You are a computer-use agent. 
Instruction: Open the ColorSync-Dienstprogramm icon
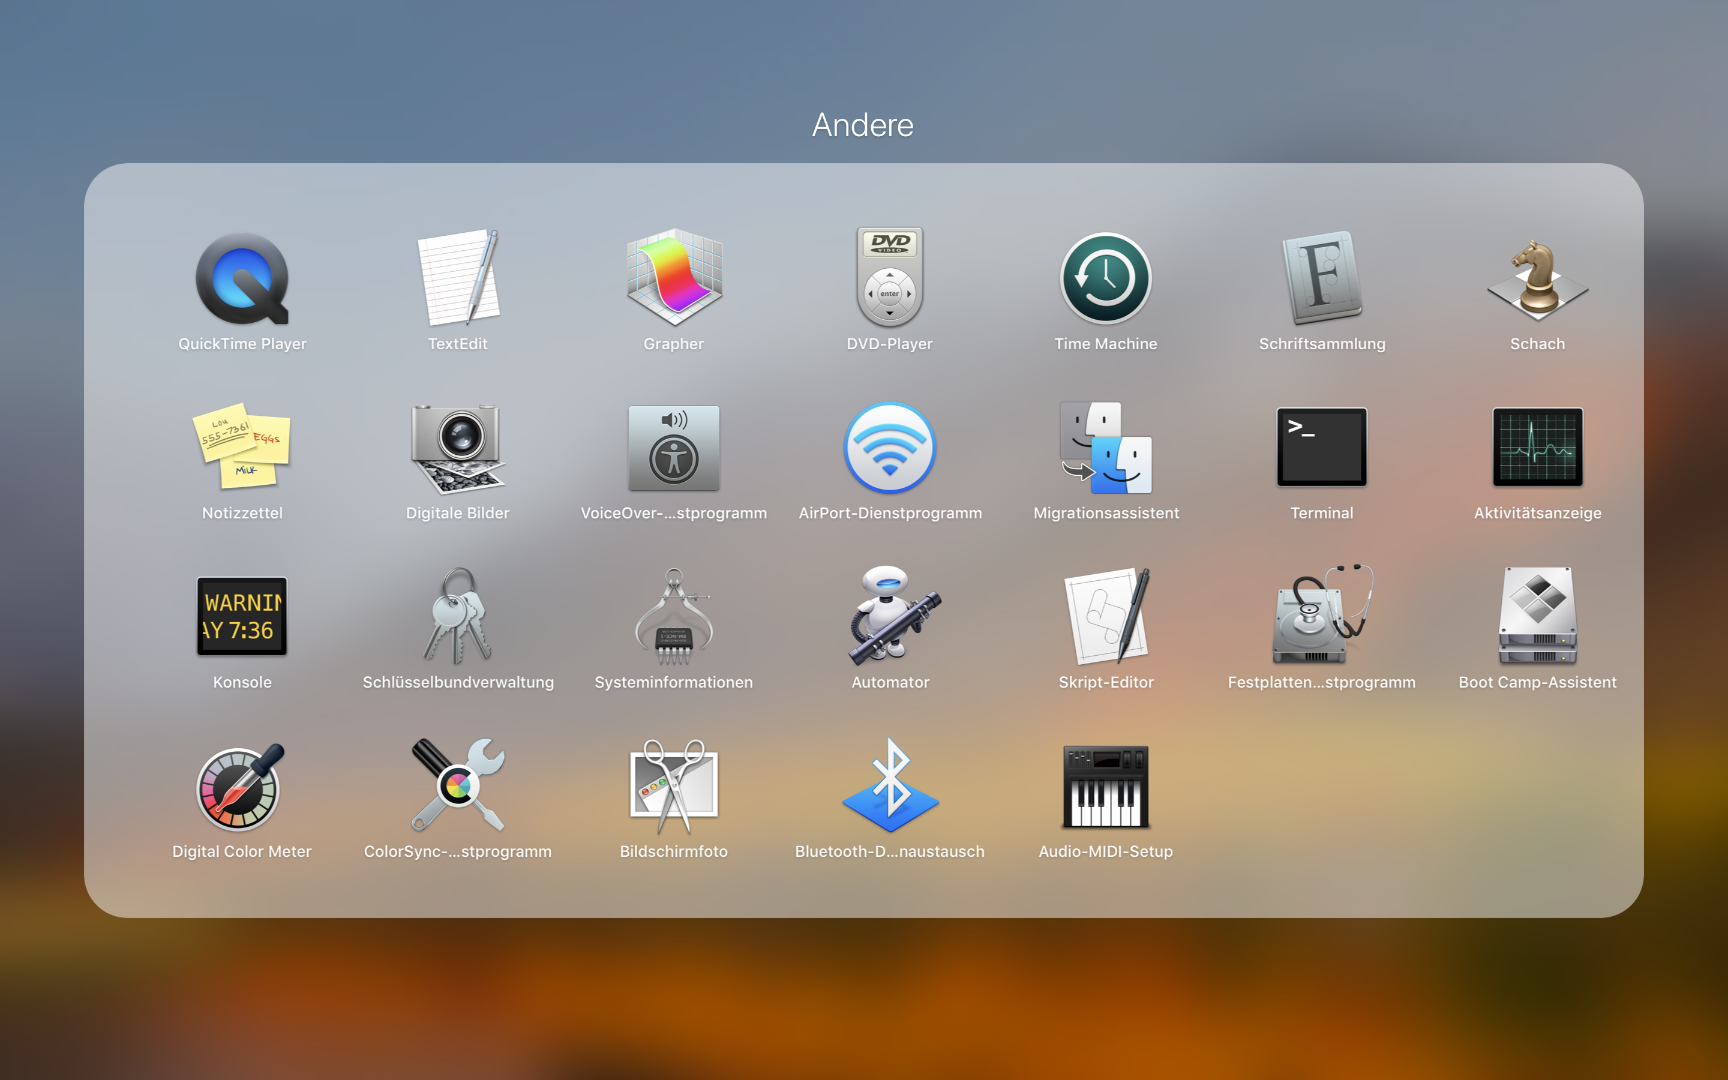pos(458,785)
